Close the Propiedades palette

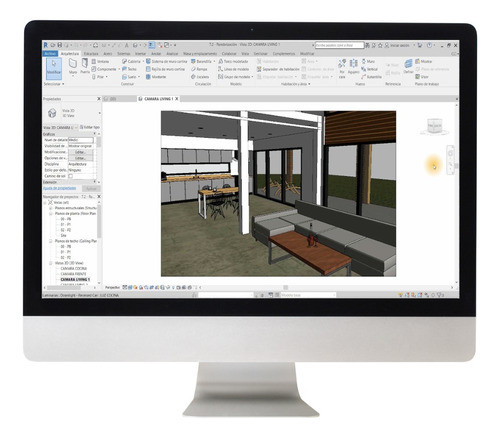coord(99,99)
